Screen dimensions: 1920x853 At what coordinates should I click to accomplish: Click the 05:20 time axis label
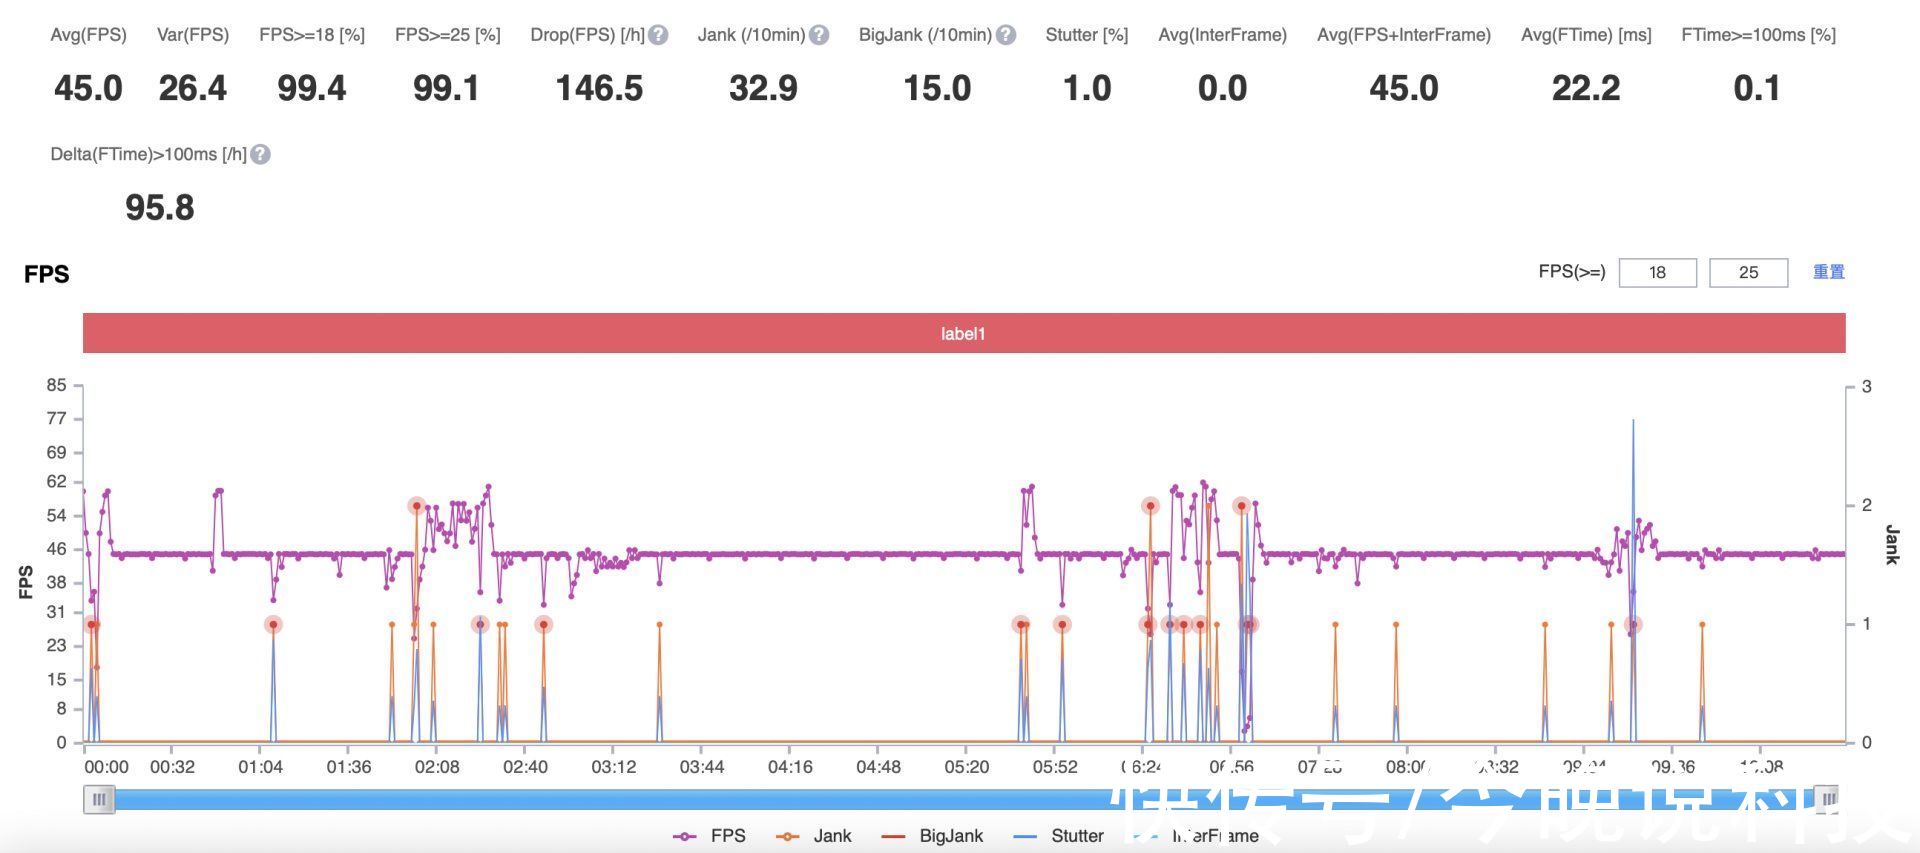(x=966, y=767)
